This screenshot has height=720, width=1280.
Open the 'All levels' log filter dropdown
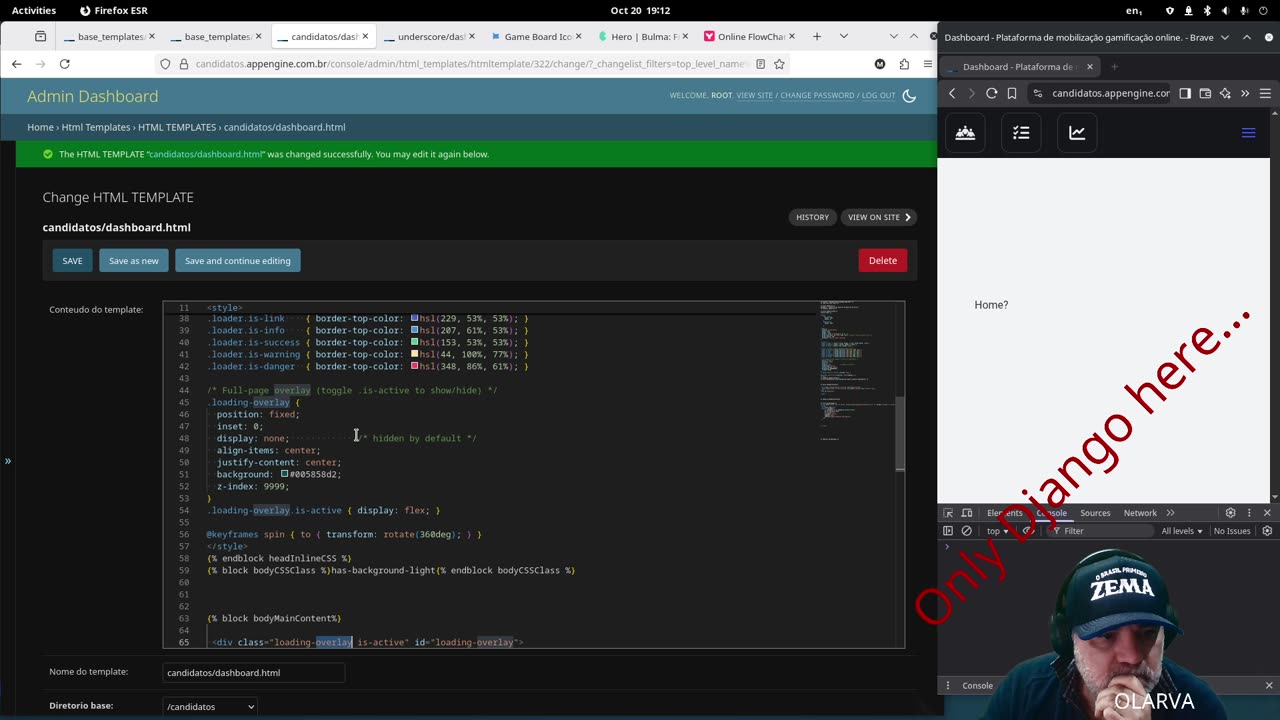1182,531
